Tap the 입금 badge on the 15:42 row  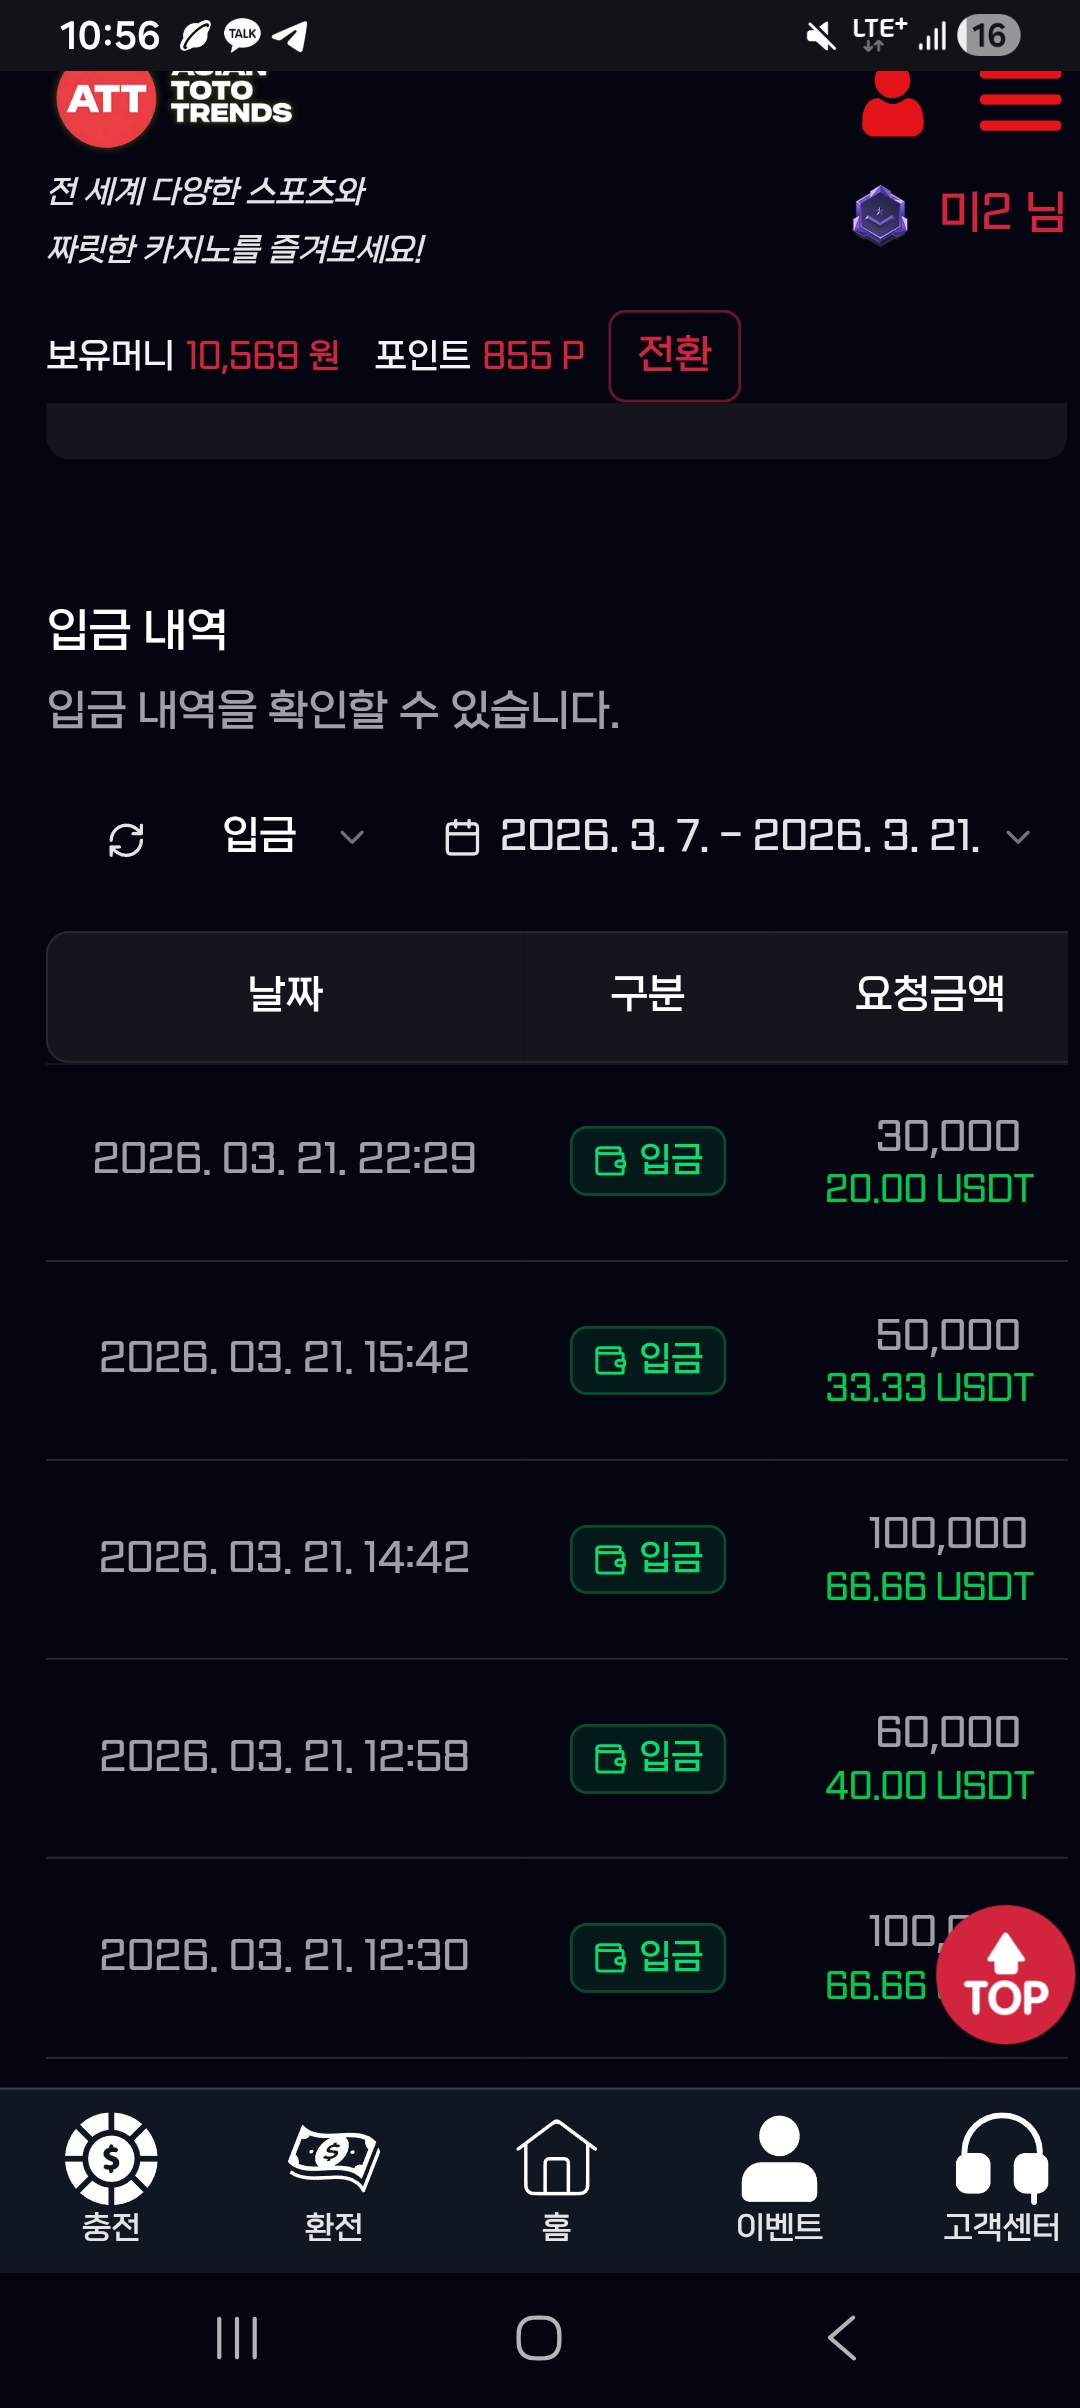(x=648, y=1360)
